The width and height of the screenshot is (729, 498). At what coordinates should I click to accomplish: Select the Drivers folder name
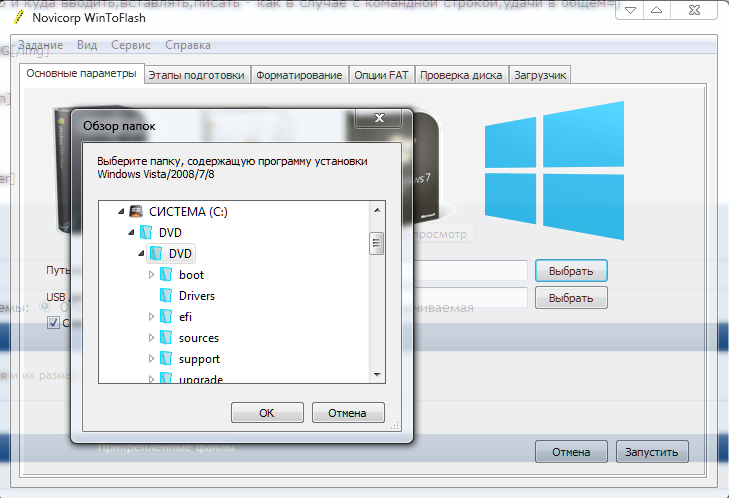(x=197, y=296)
